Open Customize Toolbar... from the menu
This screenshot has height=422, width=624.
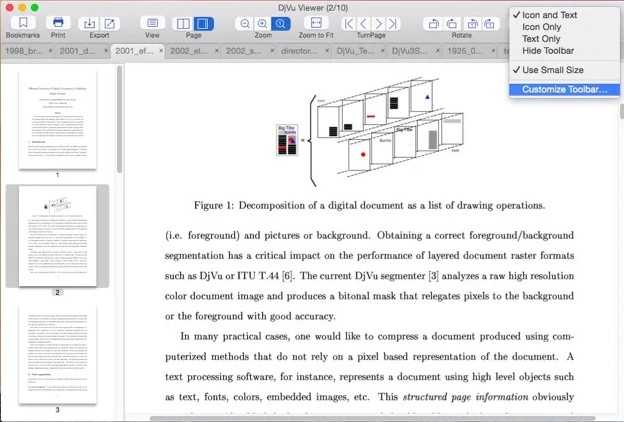click(564, 90)
